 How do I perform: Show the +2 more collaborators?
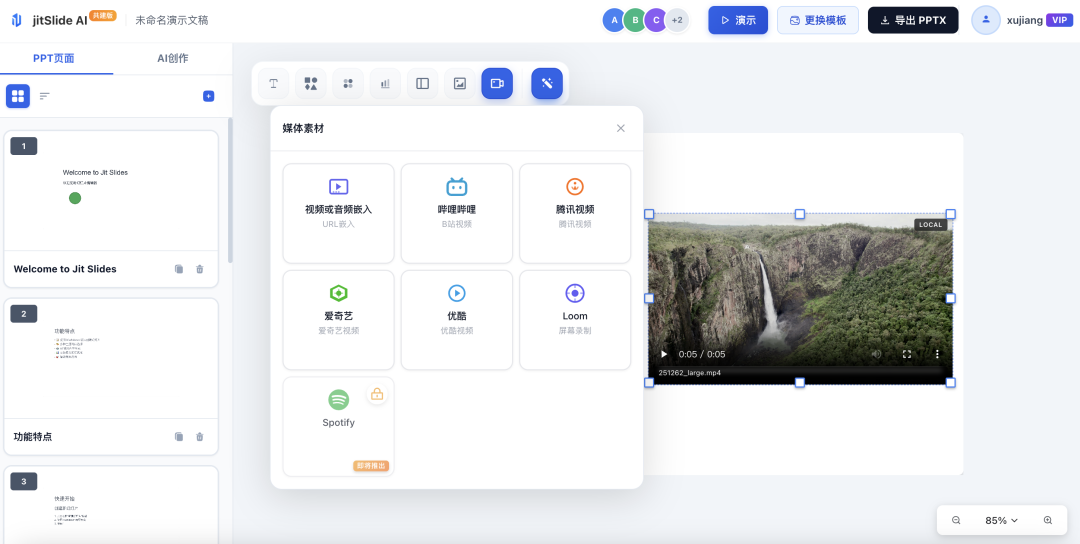tap(677, 20)
